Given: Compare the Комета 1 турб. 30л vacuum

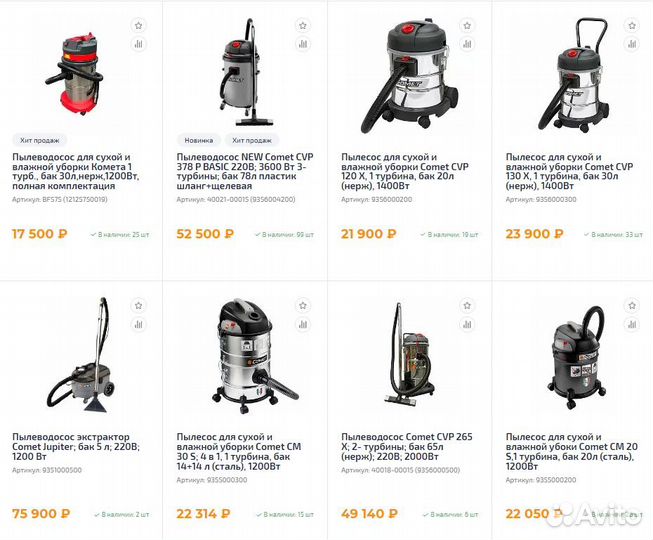Looking at the screenshot, I should (138, 44).
